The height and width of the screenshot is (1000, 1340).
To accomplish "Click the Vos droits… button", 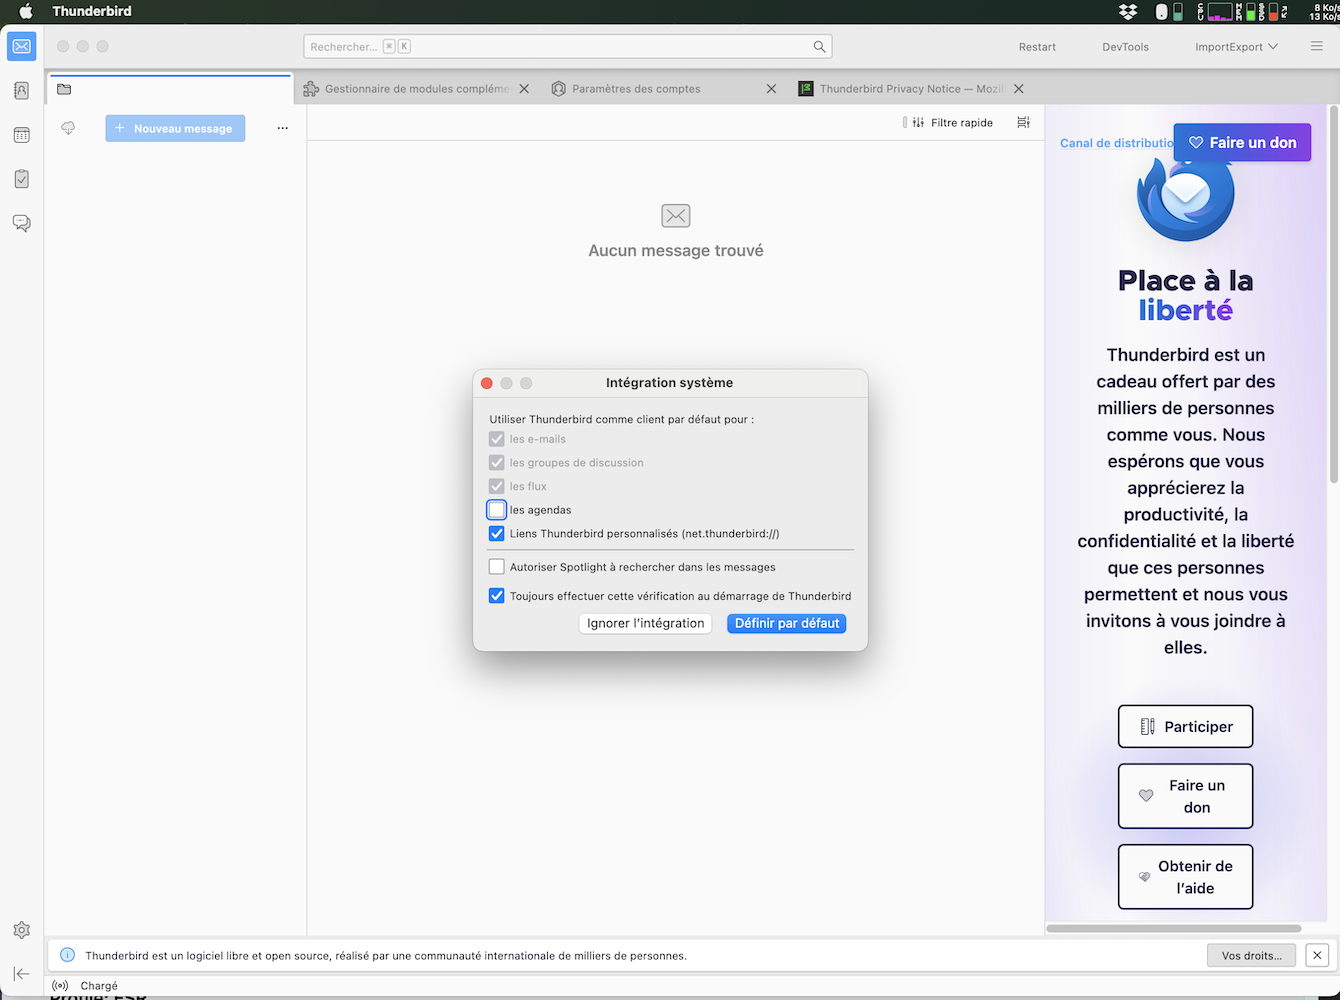I will 1251,955.
